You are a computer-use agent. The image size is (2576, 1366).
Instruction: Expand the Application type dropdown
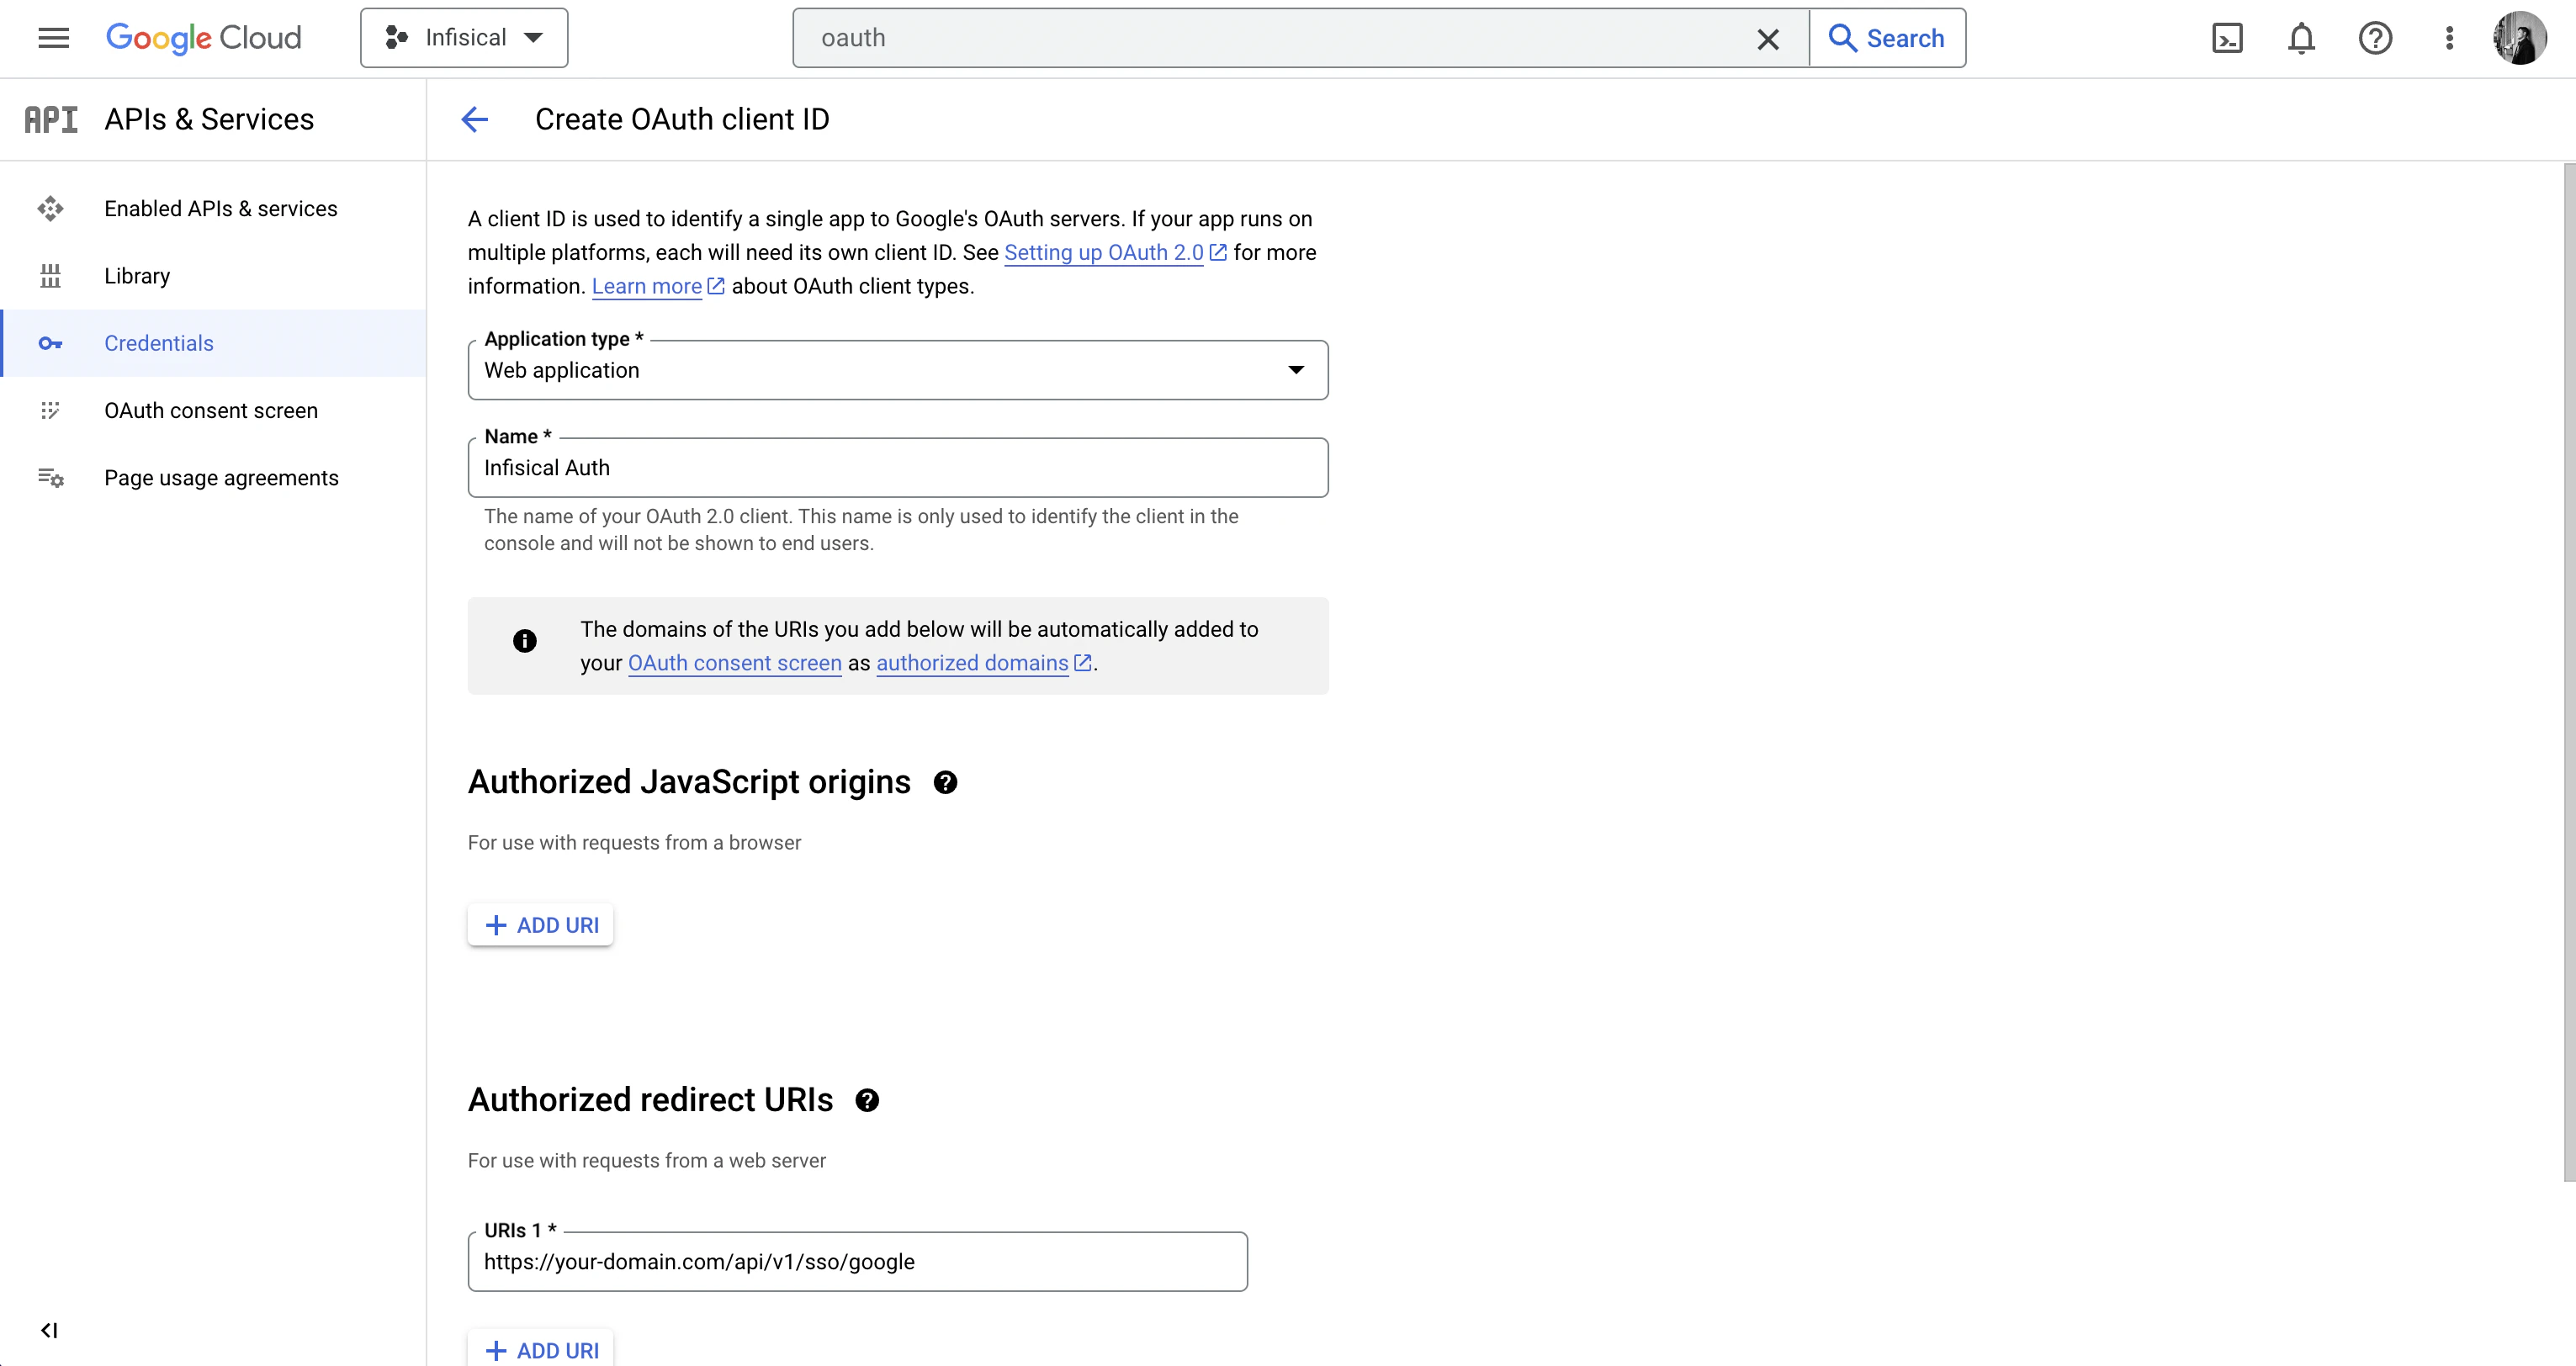[x=1296, y=370]
